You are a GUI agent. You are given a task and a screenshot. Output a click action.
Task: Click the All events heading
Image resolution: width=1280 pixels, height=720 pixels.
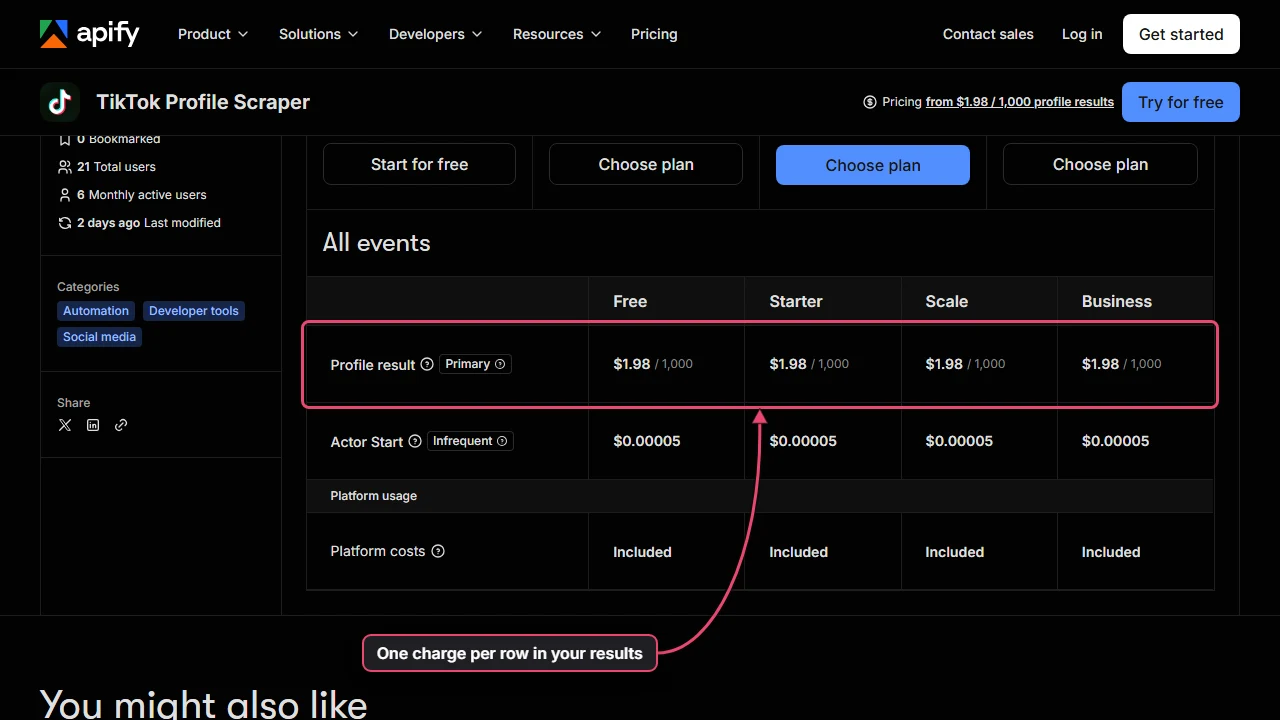[377, 243]
